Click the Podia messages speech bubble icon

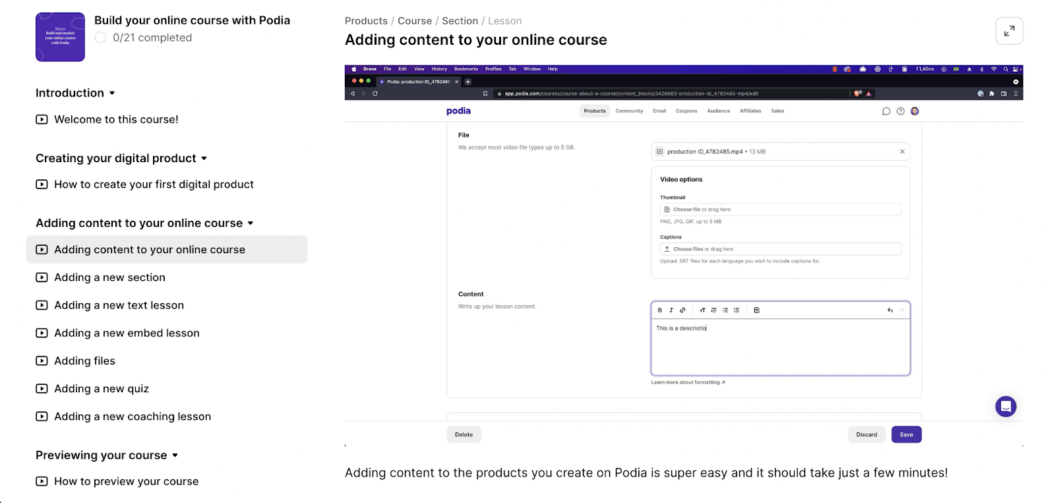click(x=885, y=111)
